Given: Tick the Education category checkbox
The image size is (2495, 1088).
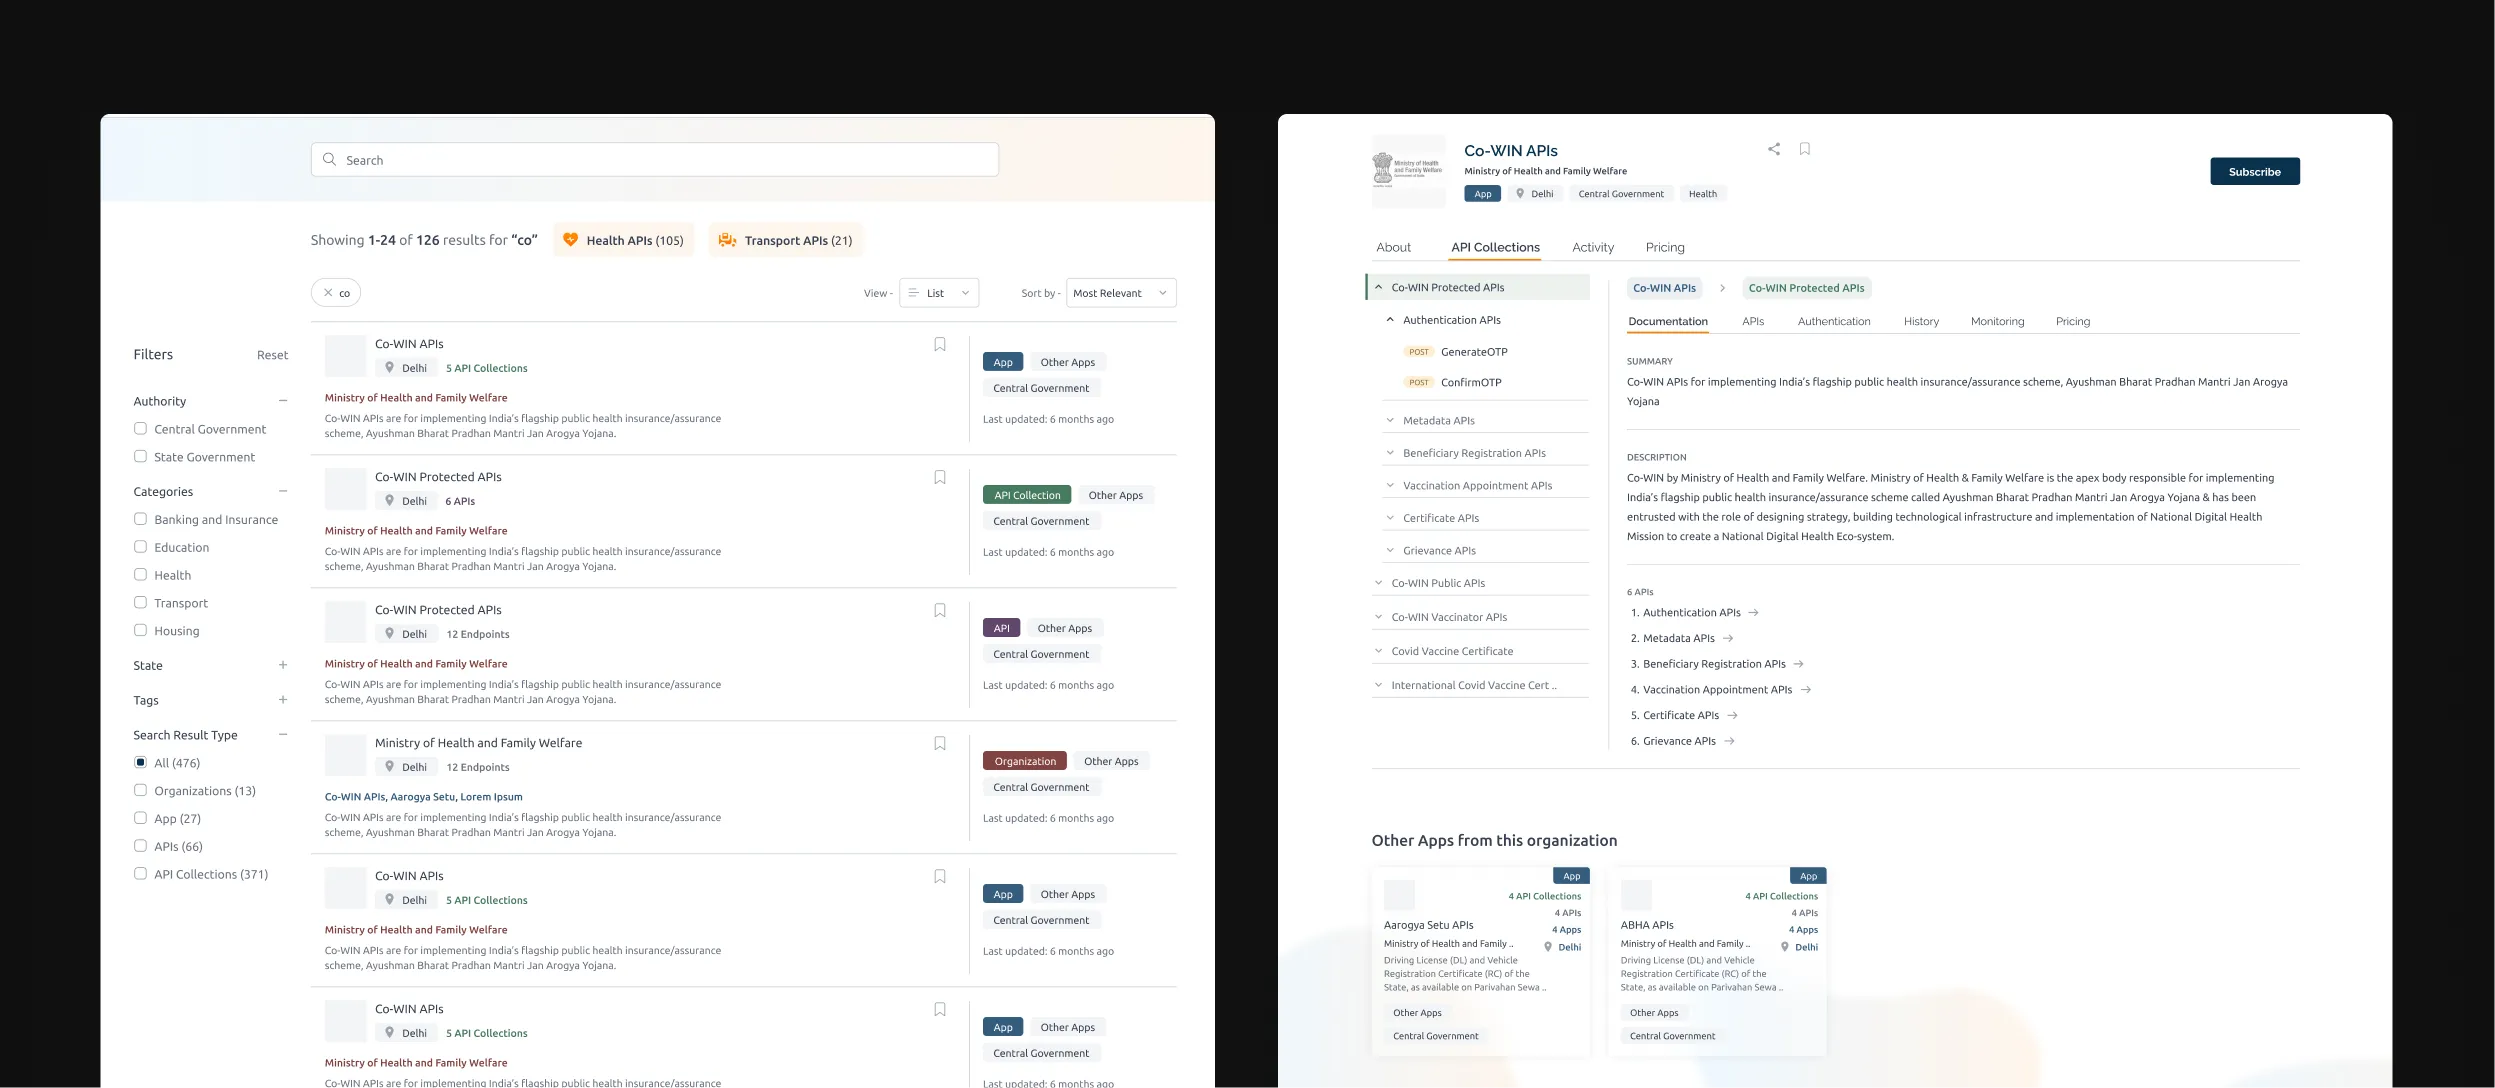Looking at the screenshot, I should tap(140, 547).
